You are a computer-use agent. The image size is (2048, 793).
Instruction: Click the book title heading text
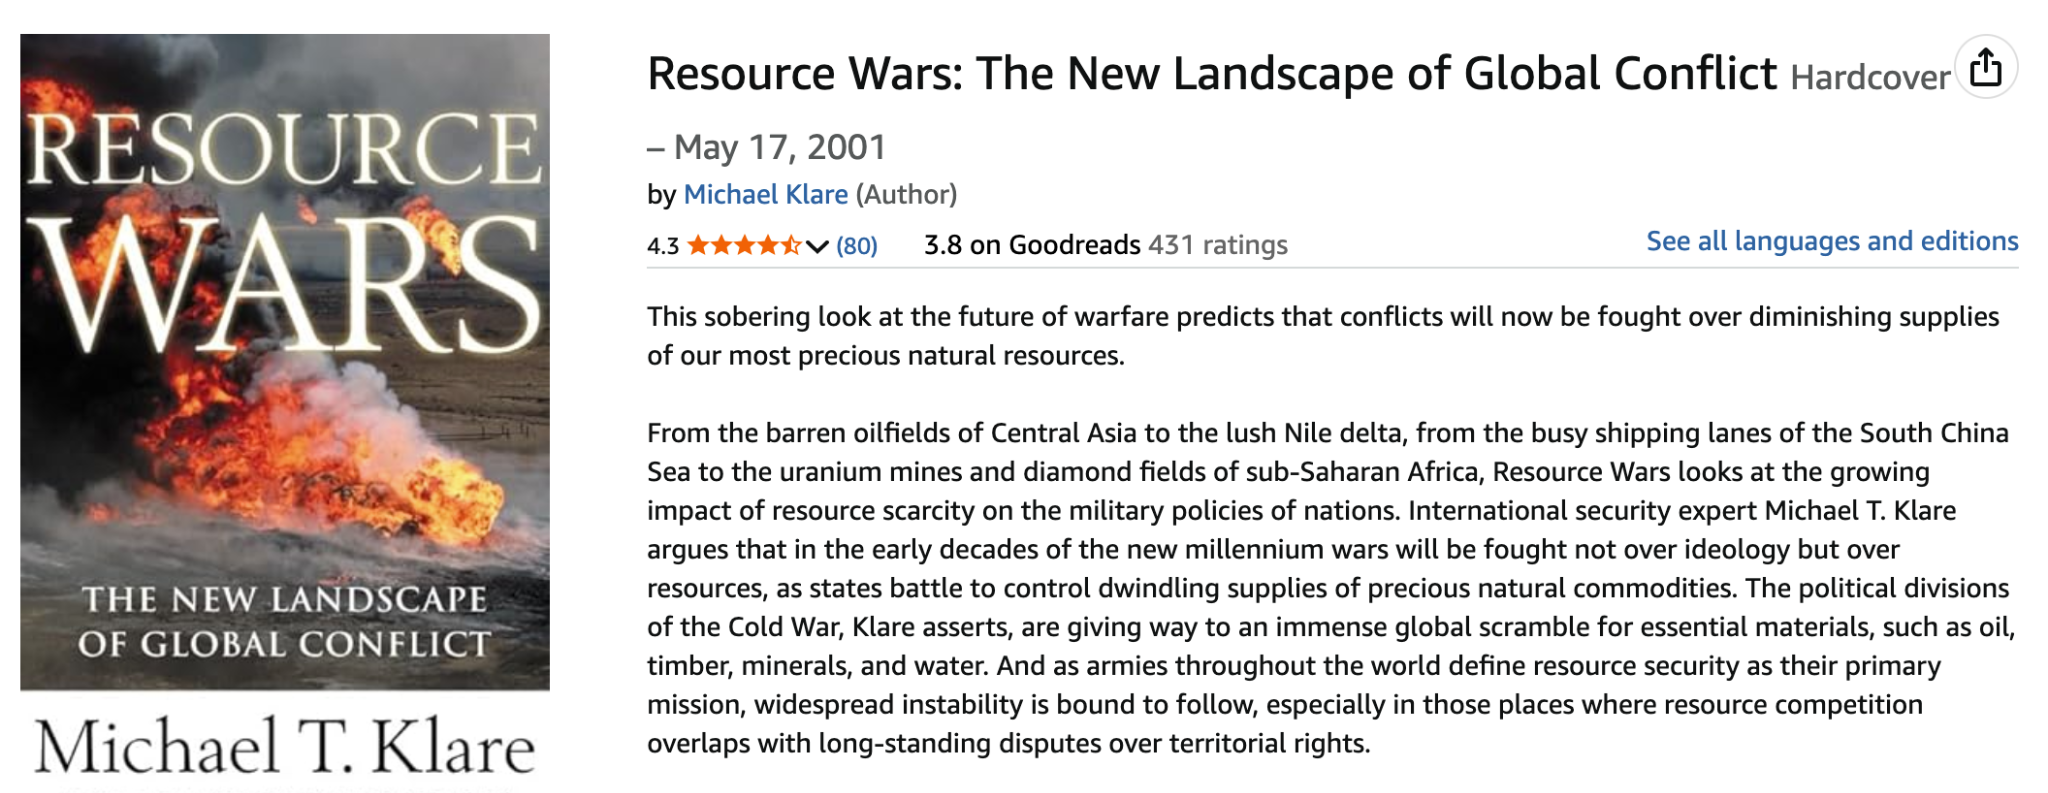pyautogui.click(x=1211, y=74)
